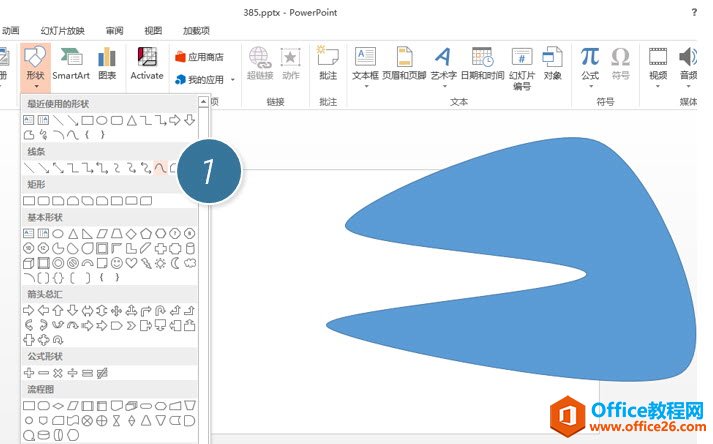
Task: Pick the double-arrow line in 线条 section
Action: click(58, 168)
